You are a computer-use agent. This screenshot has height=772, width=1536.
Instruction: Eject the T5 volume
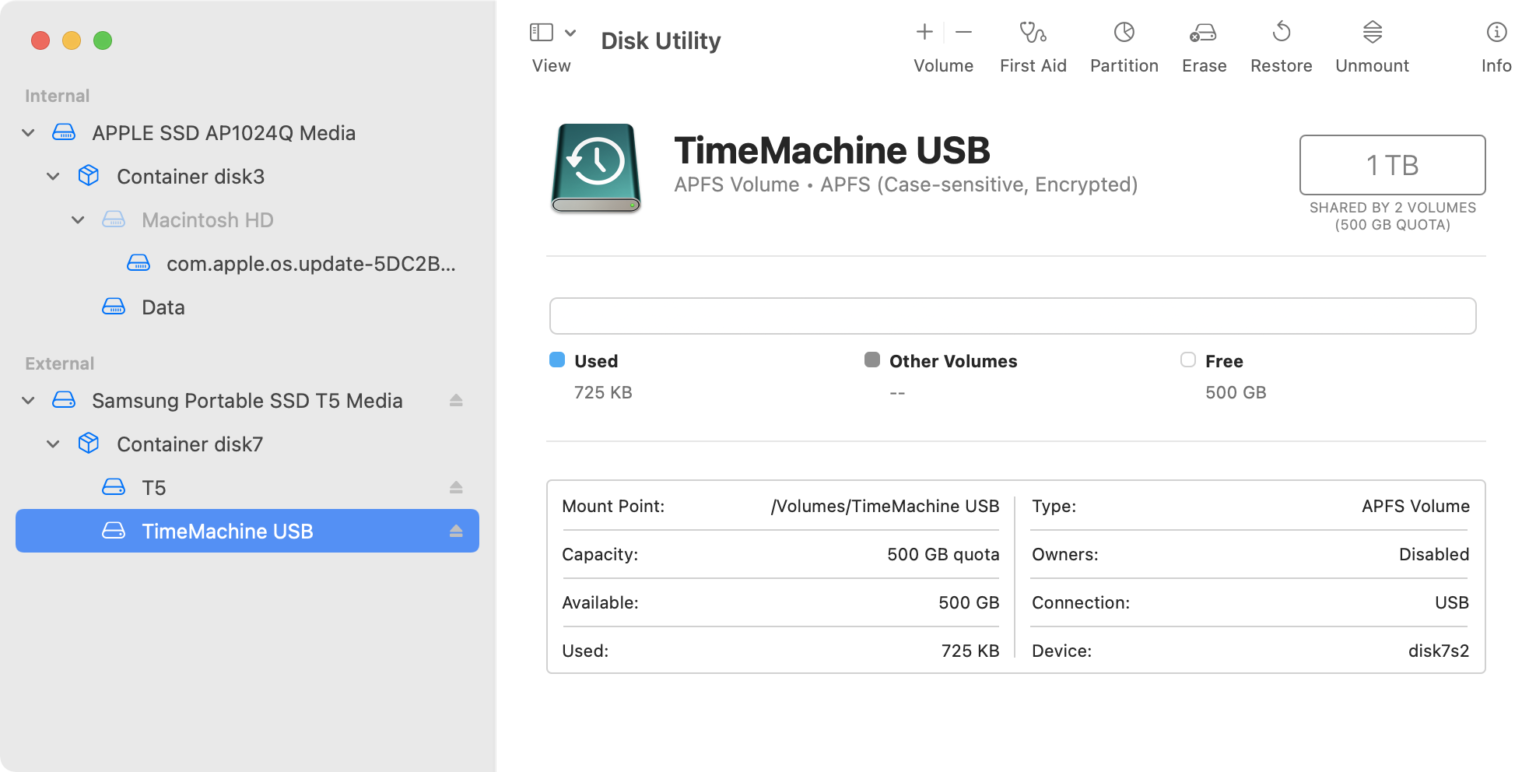point(456,487)
